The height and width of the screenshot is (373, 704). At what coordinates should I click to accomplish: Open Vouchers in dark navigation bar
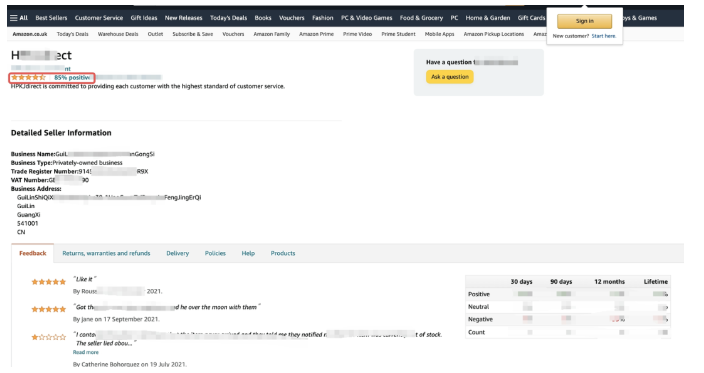coord(291,18)
